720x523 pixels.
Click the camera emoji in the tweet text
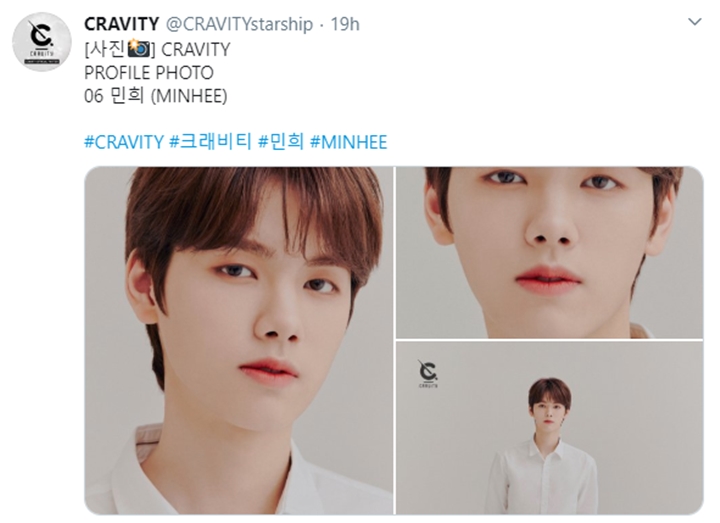pyautogui.click(x=138, y=48)
